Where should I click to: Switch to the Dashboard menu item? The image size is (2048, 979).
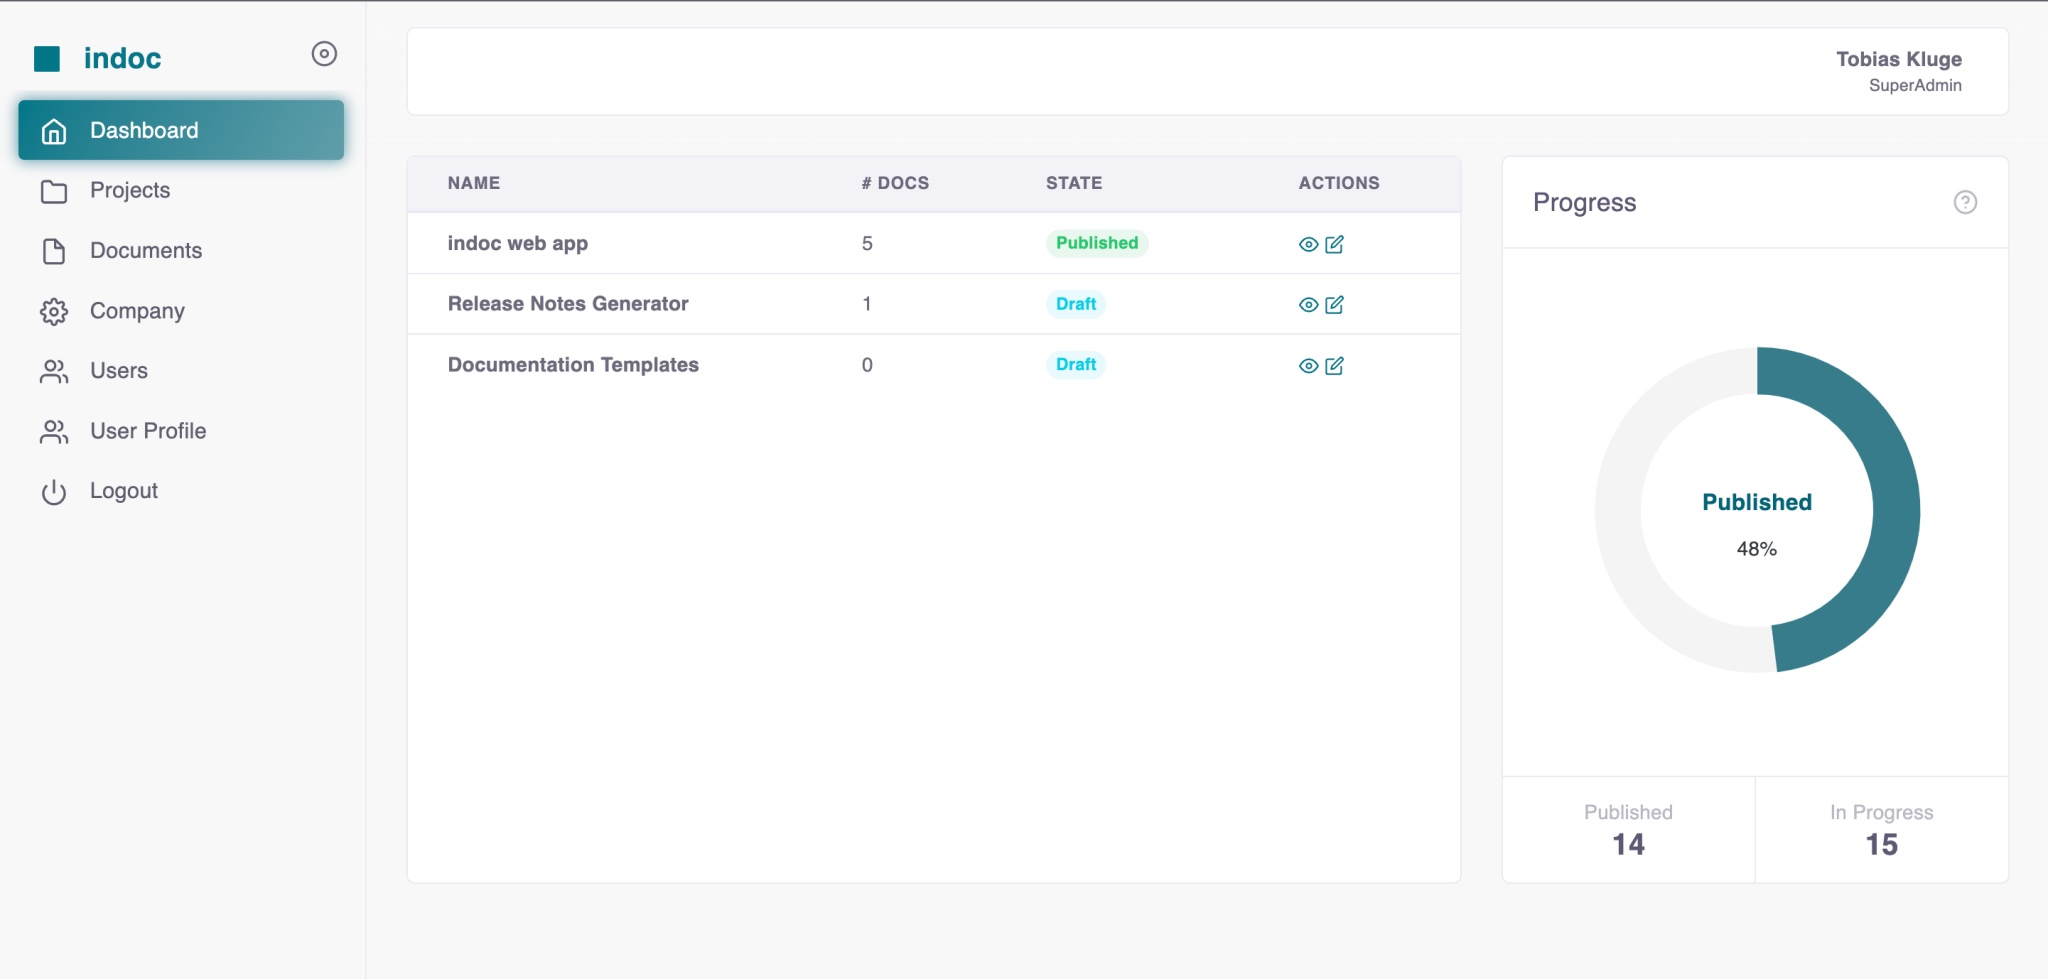(144, 129)
